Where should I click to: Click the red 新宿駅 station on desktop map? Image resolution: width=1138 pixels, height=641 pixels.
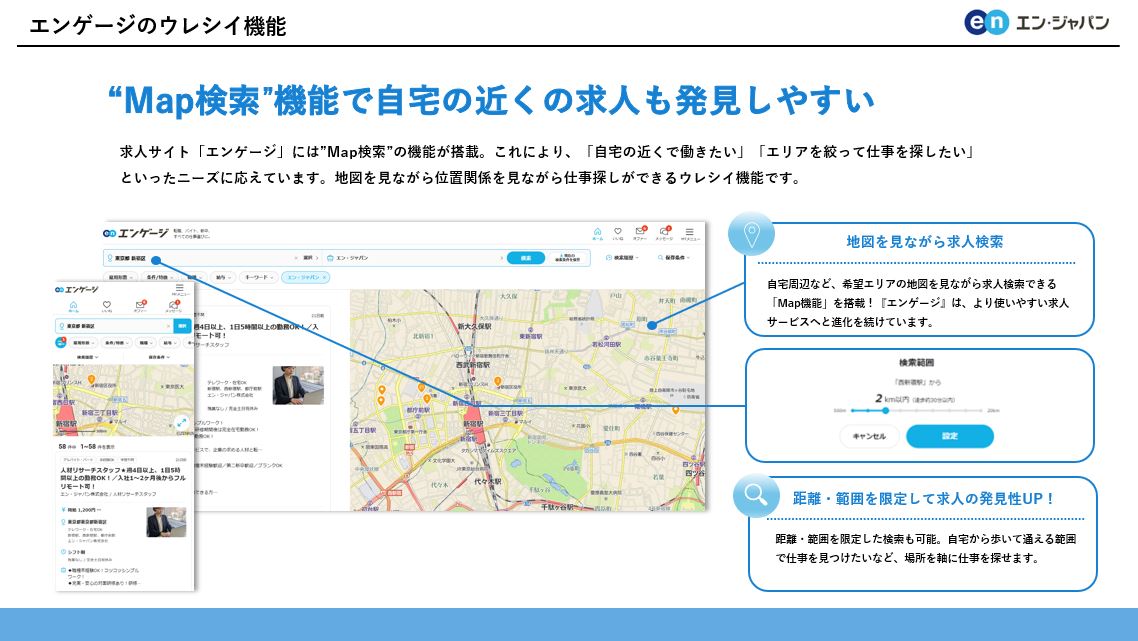tap(473, 424)
